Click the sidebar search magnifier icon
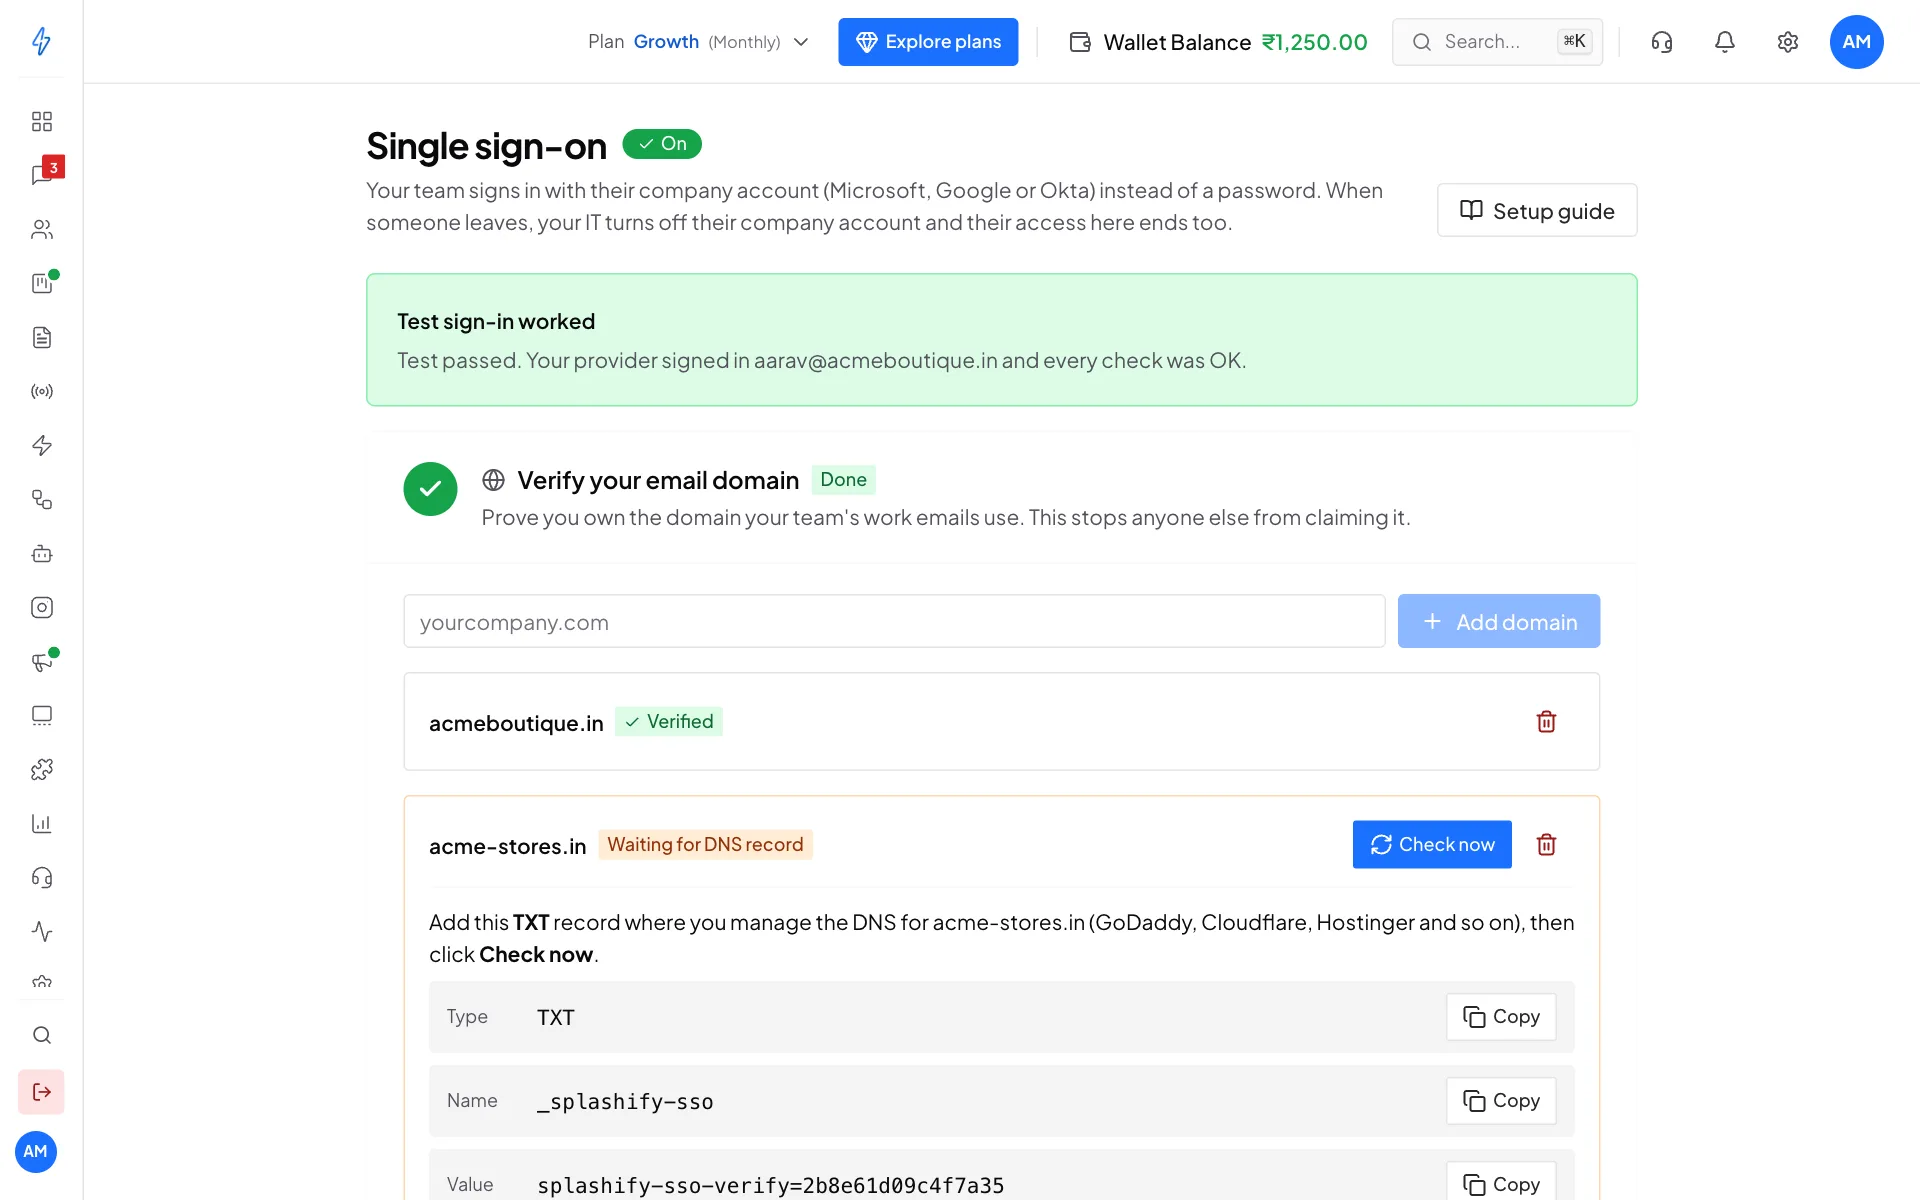This screenshot has height=1200, width=1920. (x=41, y=1035)
